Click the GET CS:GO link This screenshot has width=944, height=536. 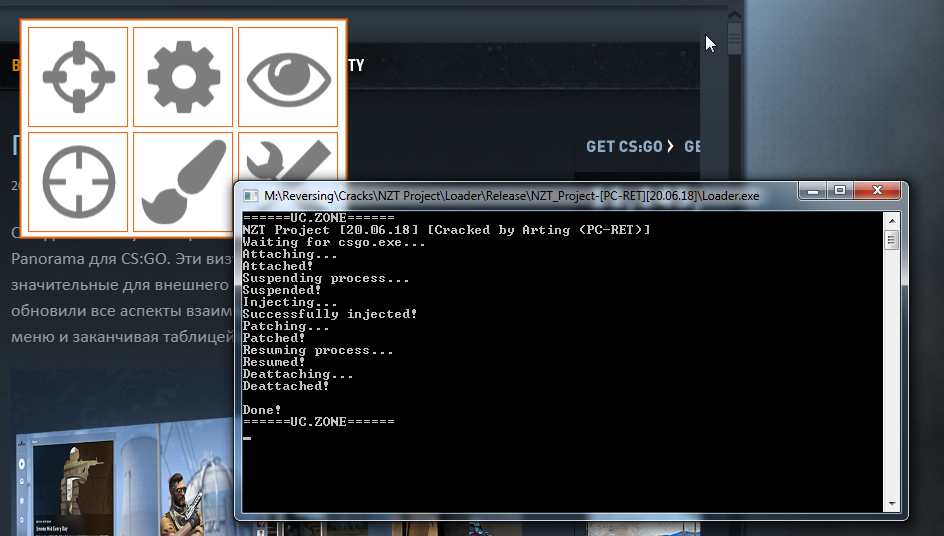point(630,146)
